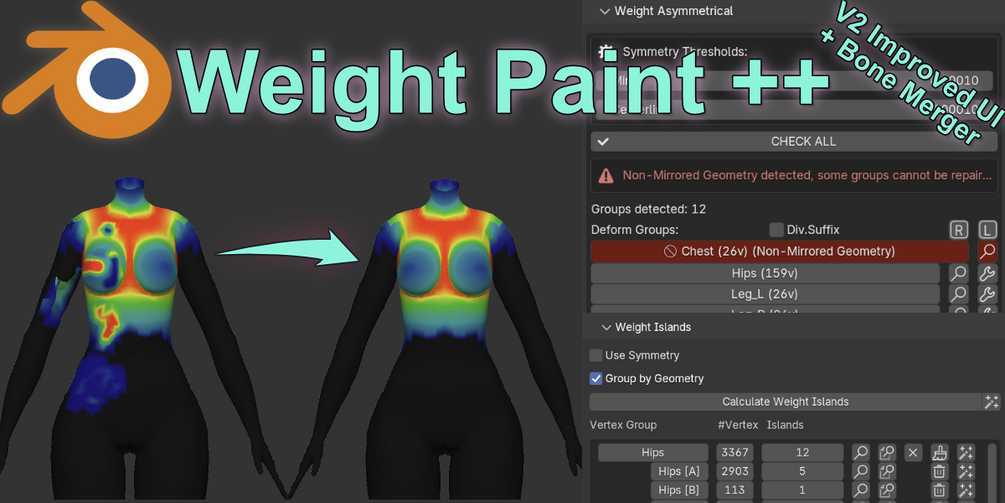Click Calculate Weight Islands button

[785, 402]
